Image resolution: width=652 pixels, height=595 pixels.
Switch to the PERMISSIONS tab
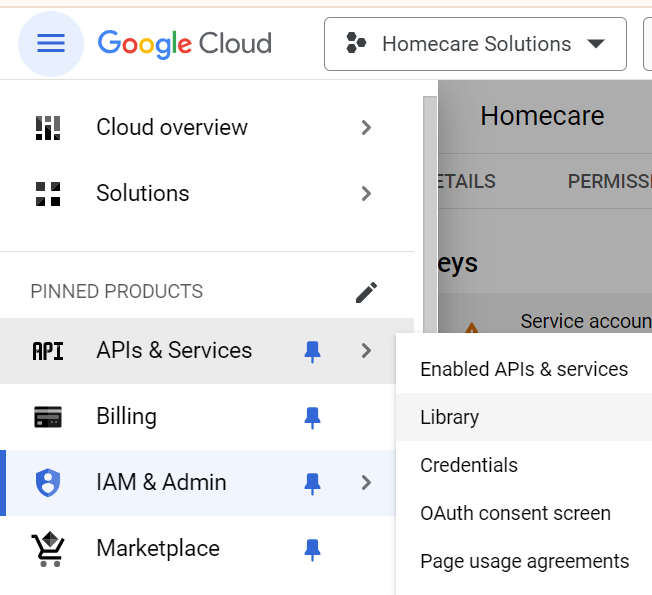coord(610,181)
